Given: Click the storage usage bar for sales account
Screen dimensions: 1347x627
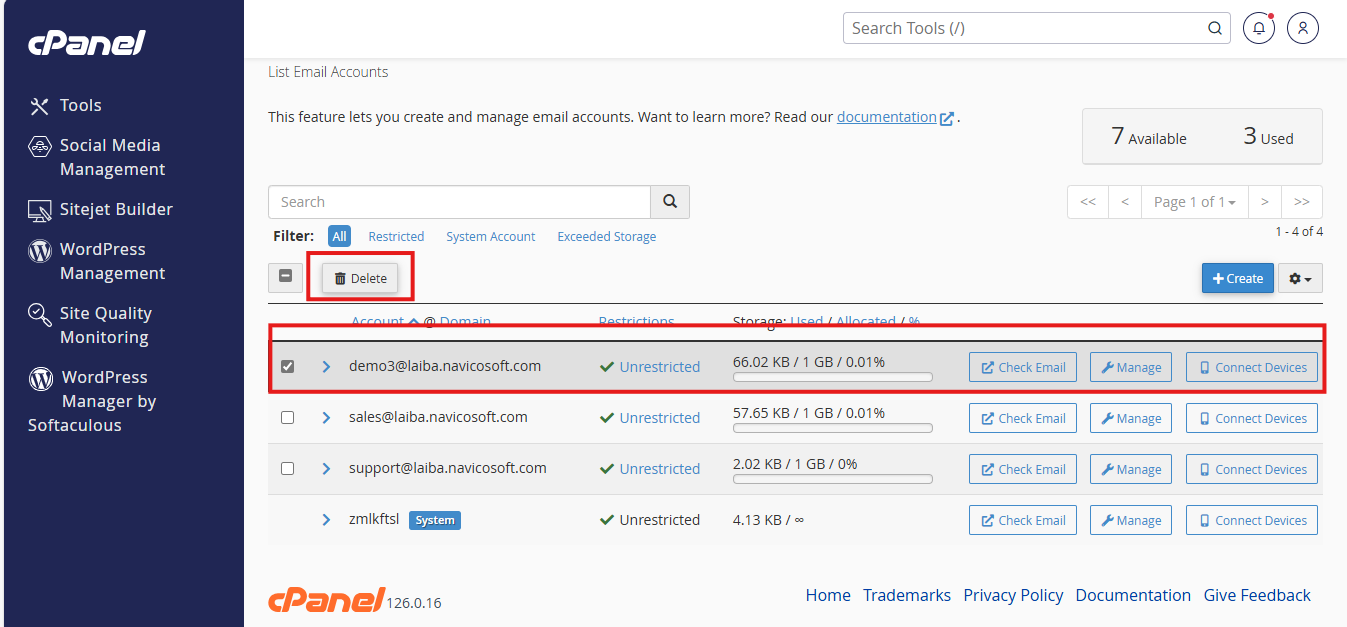Looking at the screenshot, I should (x=832, y=428).
